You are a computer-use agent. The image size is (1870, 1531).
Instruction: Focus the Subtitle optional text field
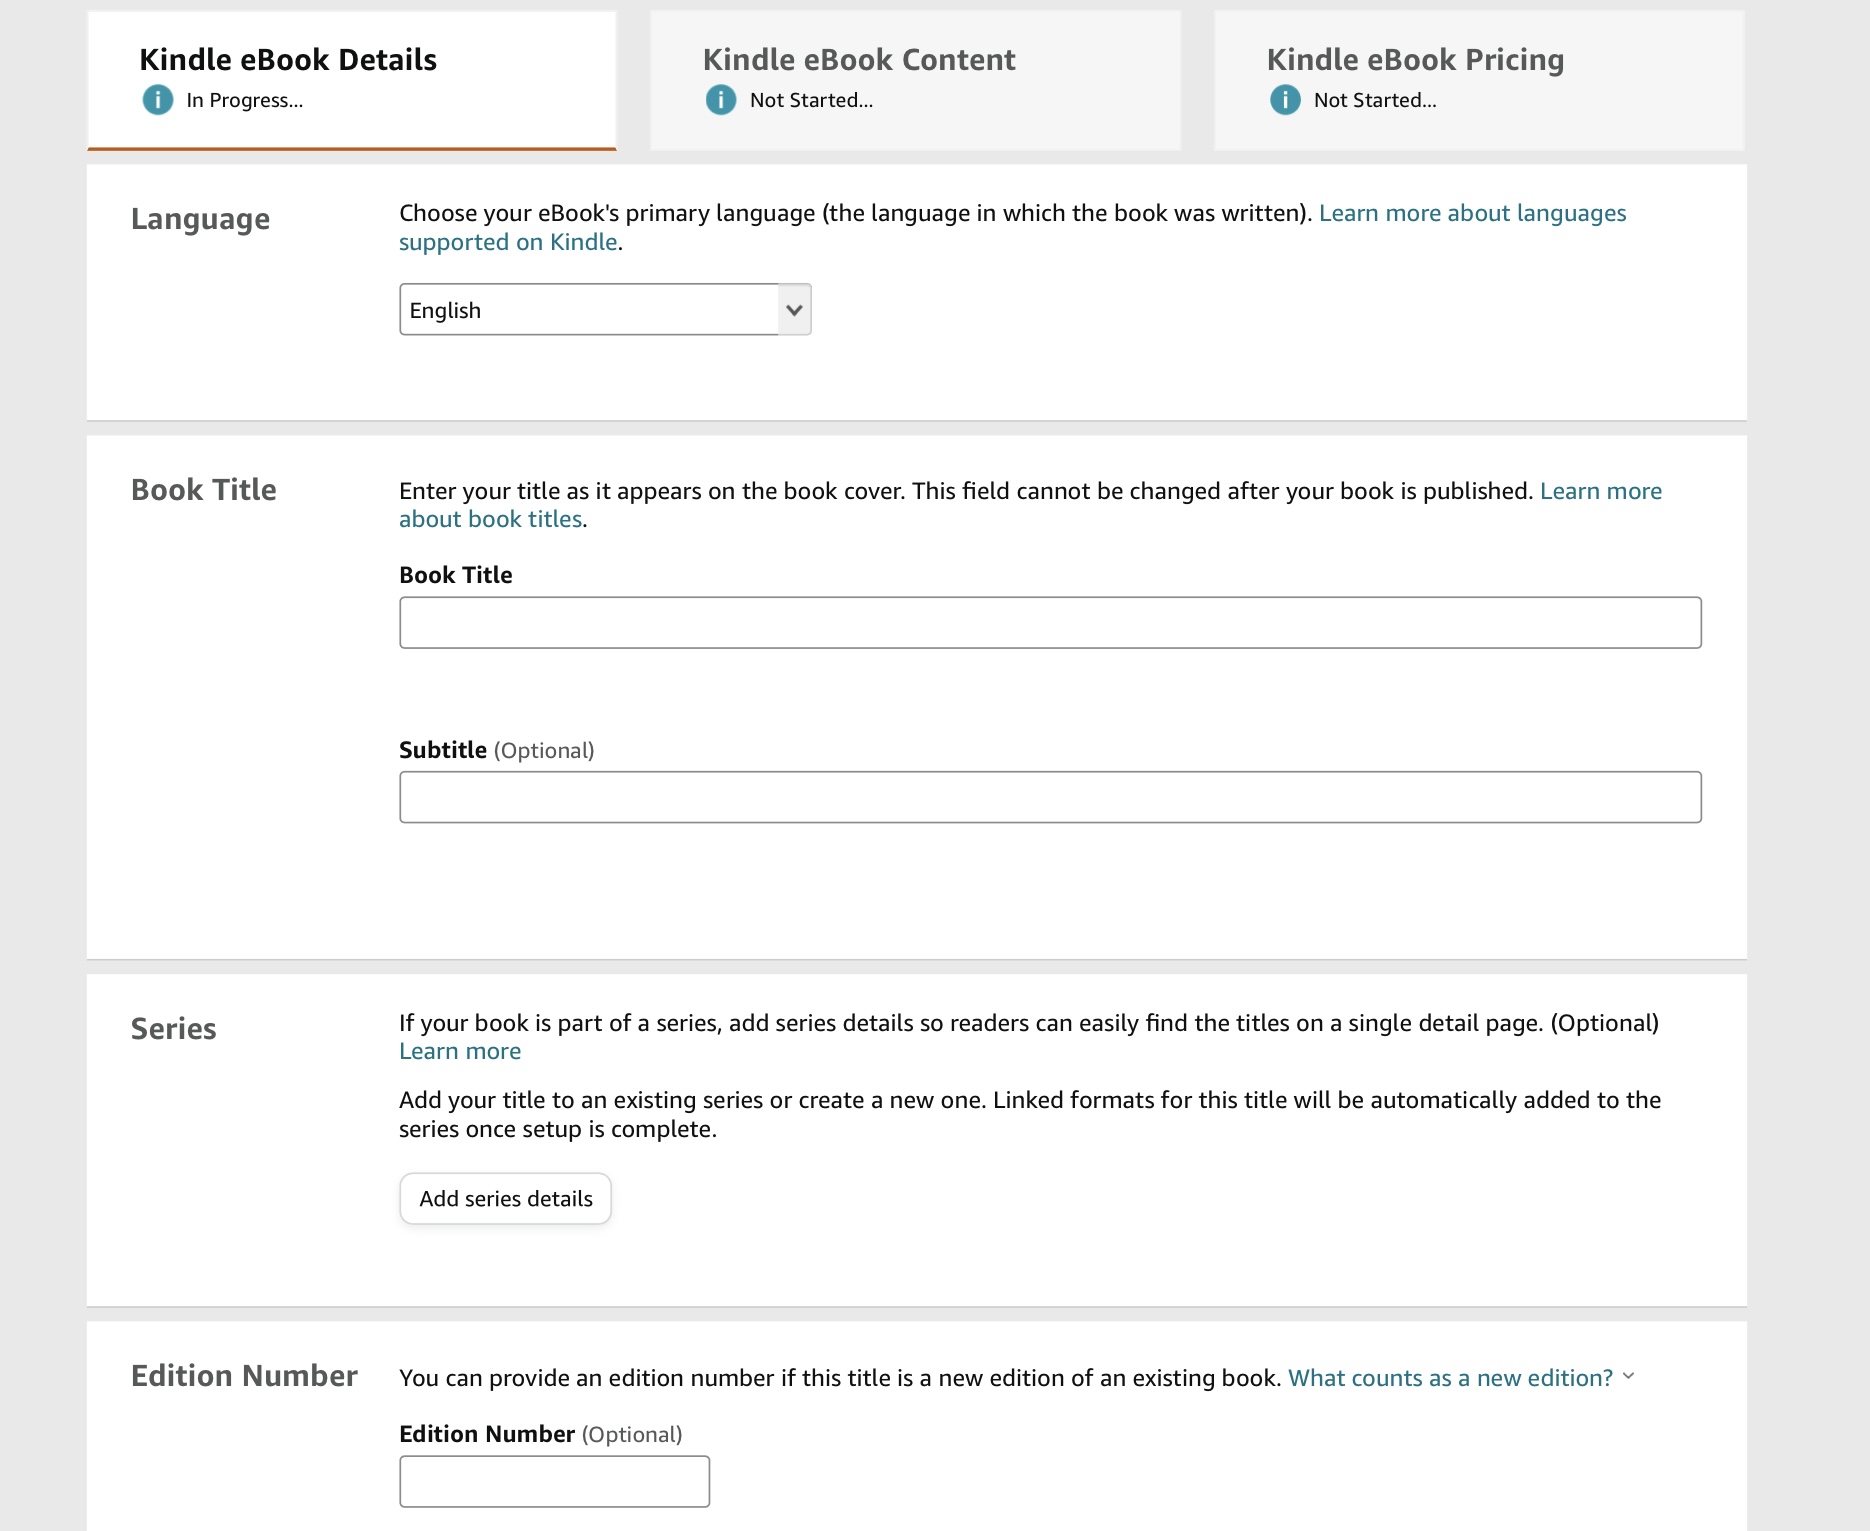[x=1049, y=797]
